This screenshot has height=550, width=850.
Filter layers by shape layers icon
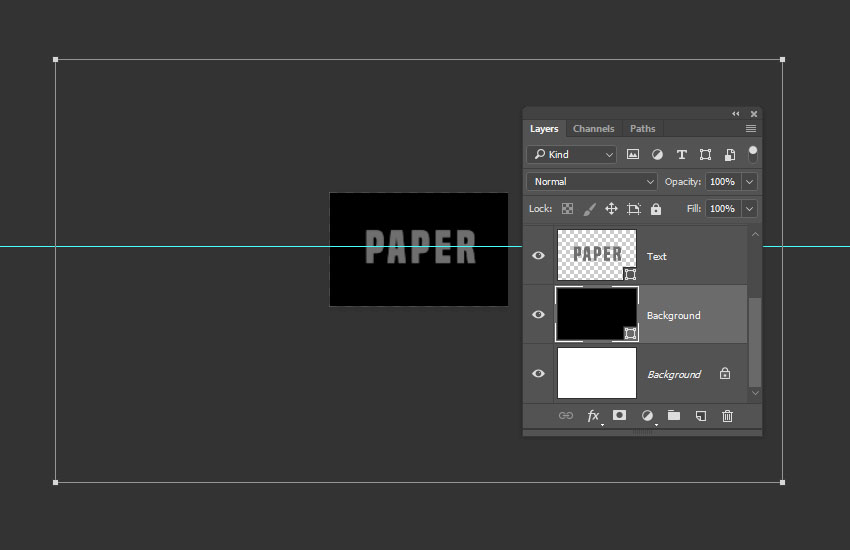coord(705,154)
